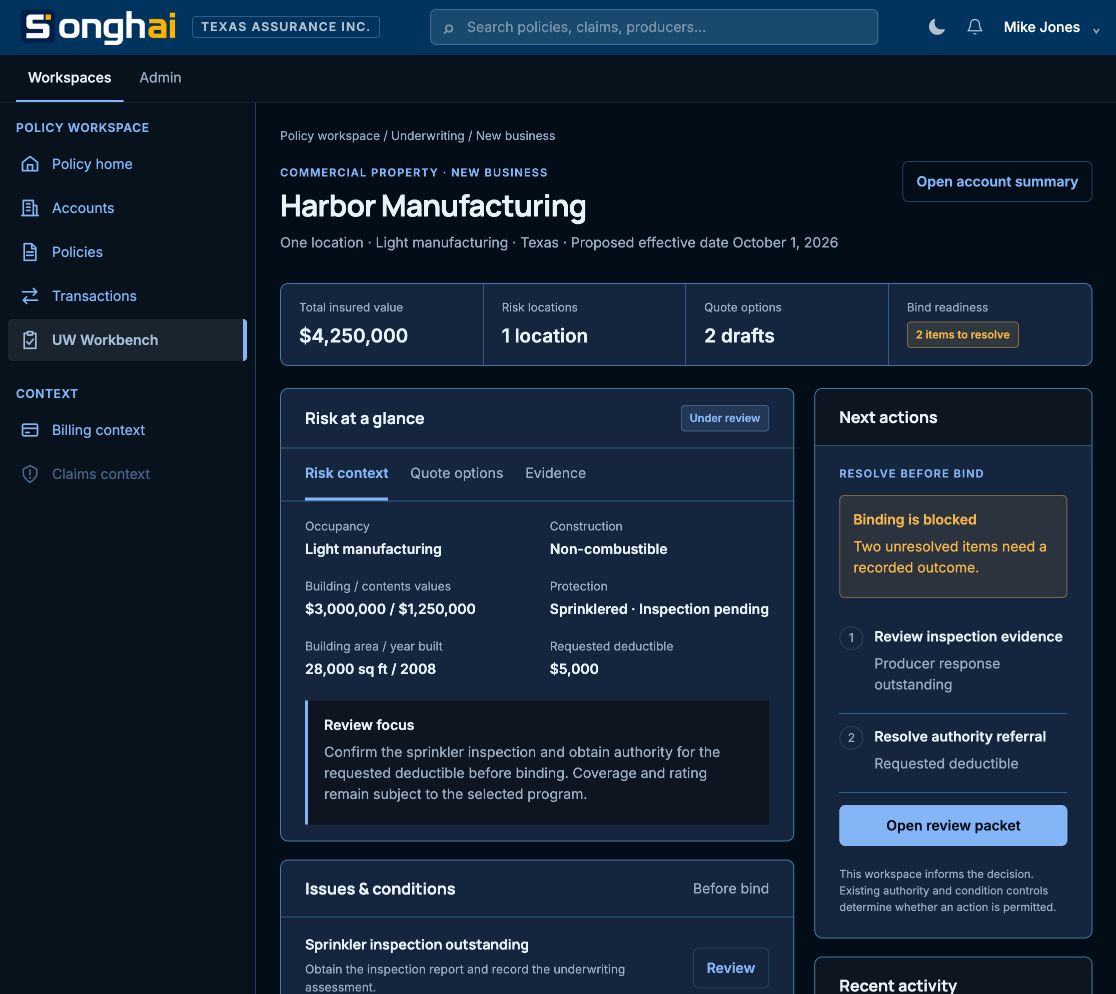
Task: Click Review focus note
Action: pos(537,763)
